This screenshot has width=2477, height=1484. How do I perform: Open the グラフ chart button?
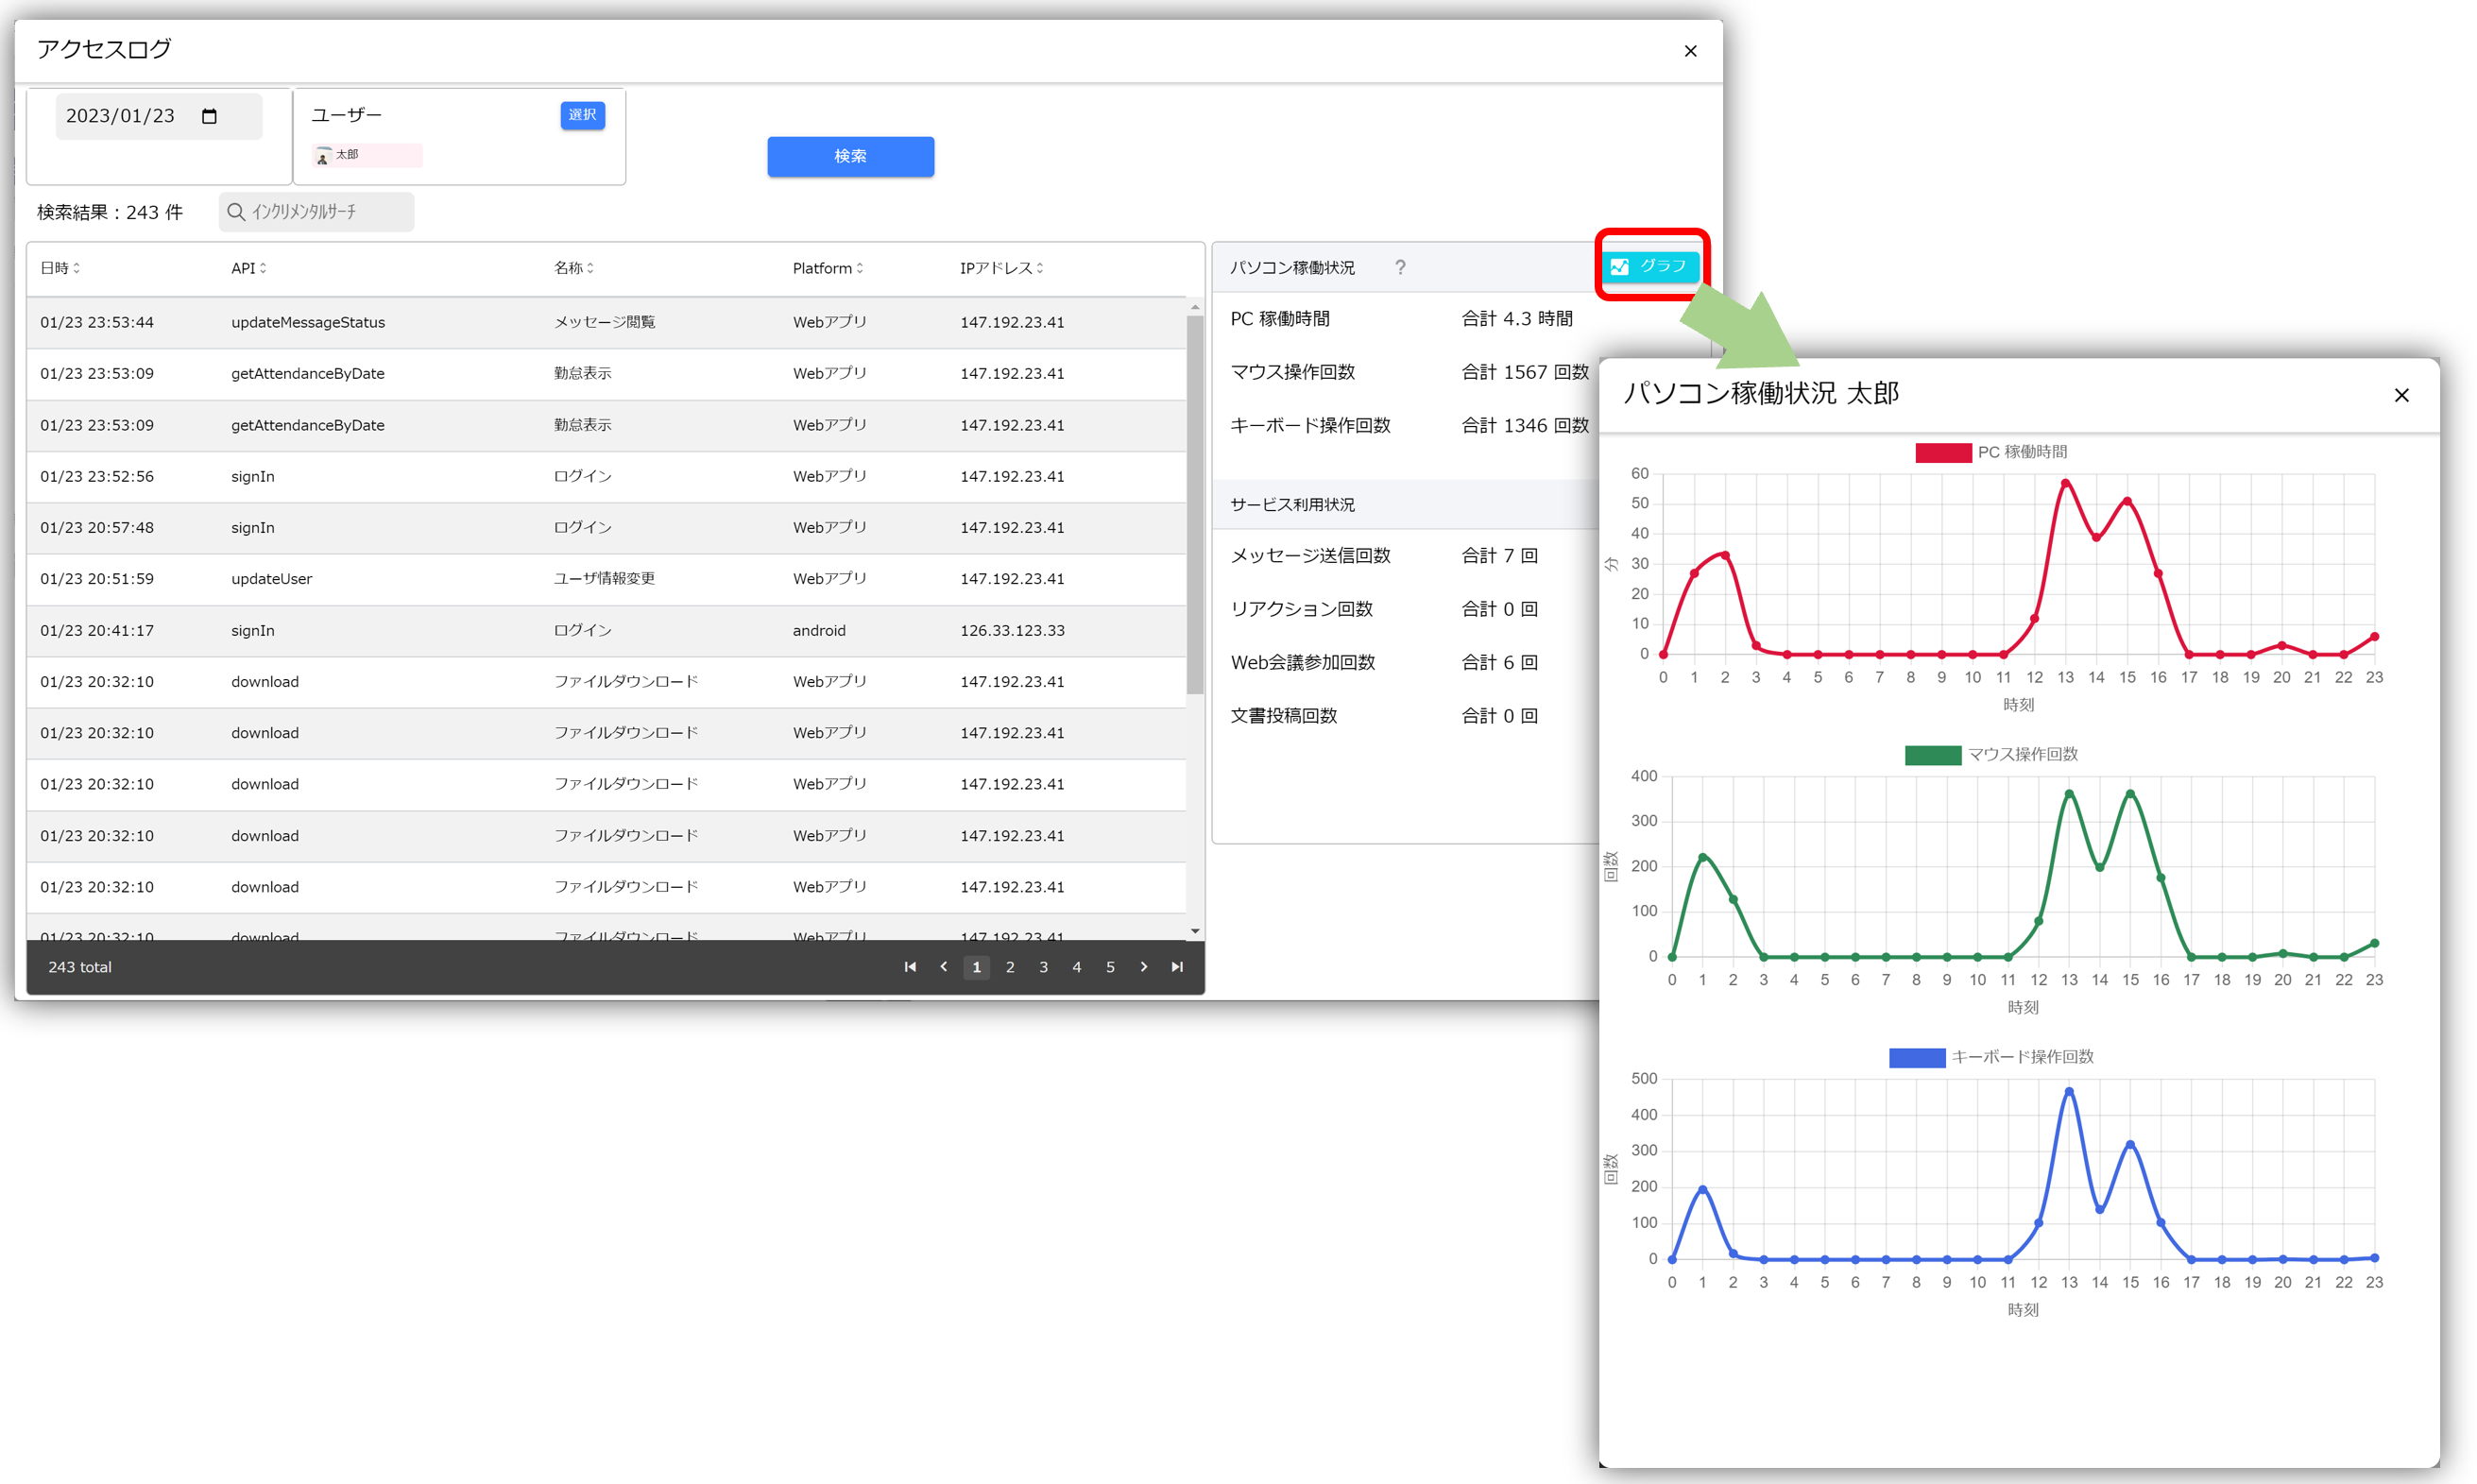(x=1650, y=266)
